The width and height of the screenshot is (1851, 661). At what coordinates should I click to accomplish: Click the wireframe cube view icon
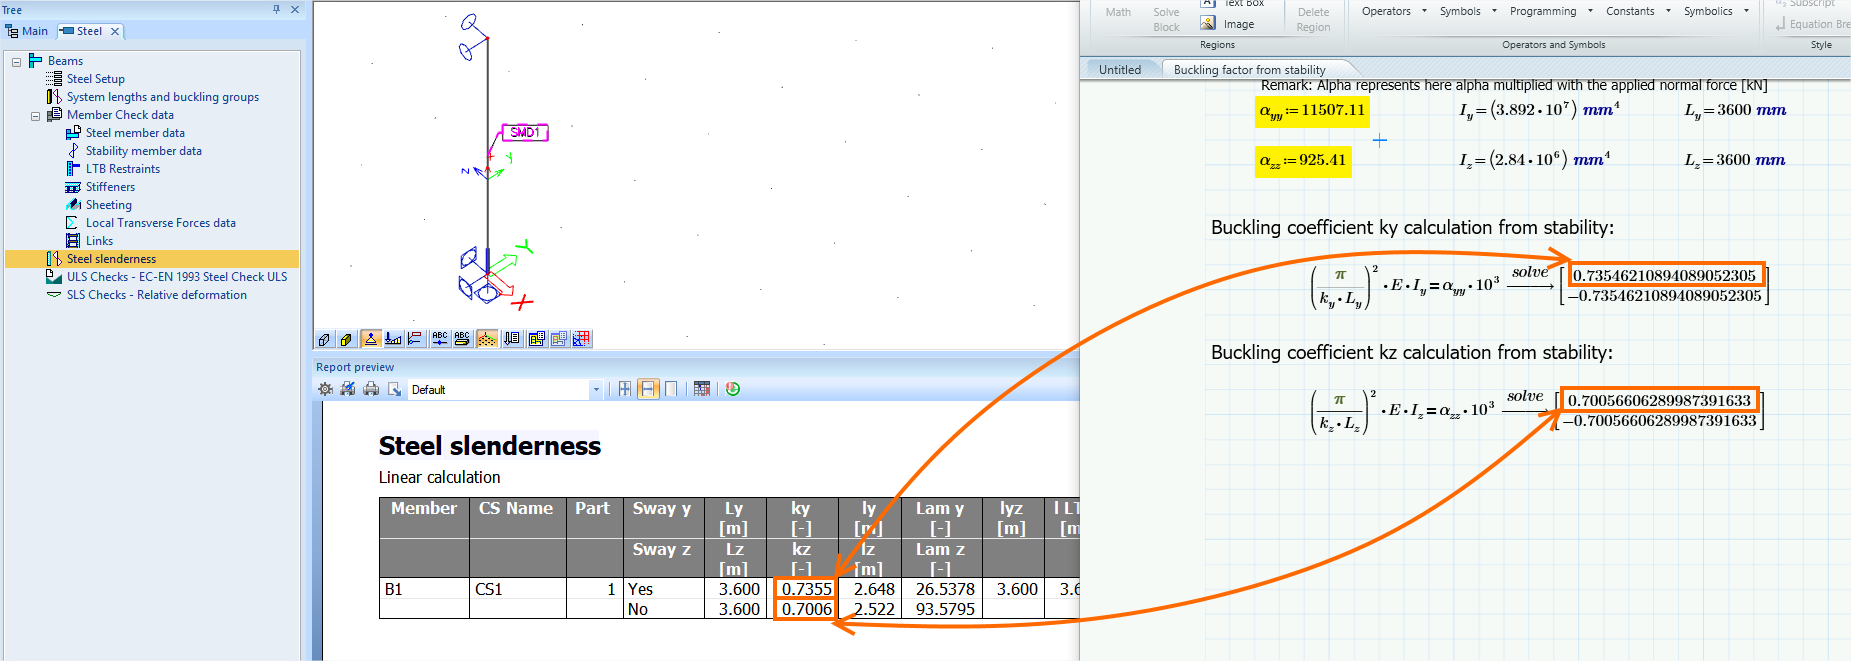[x=324, y=339]
